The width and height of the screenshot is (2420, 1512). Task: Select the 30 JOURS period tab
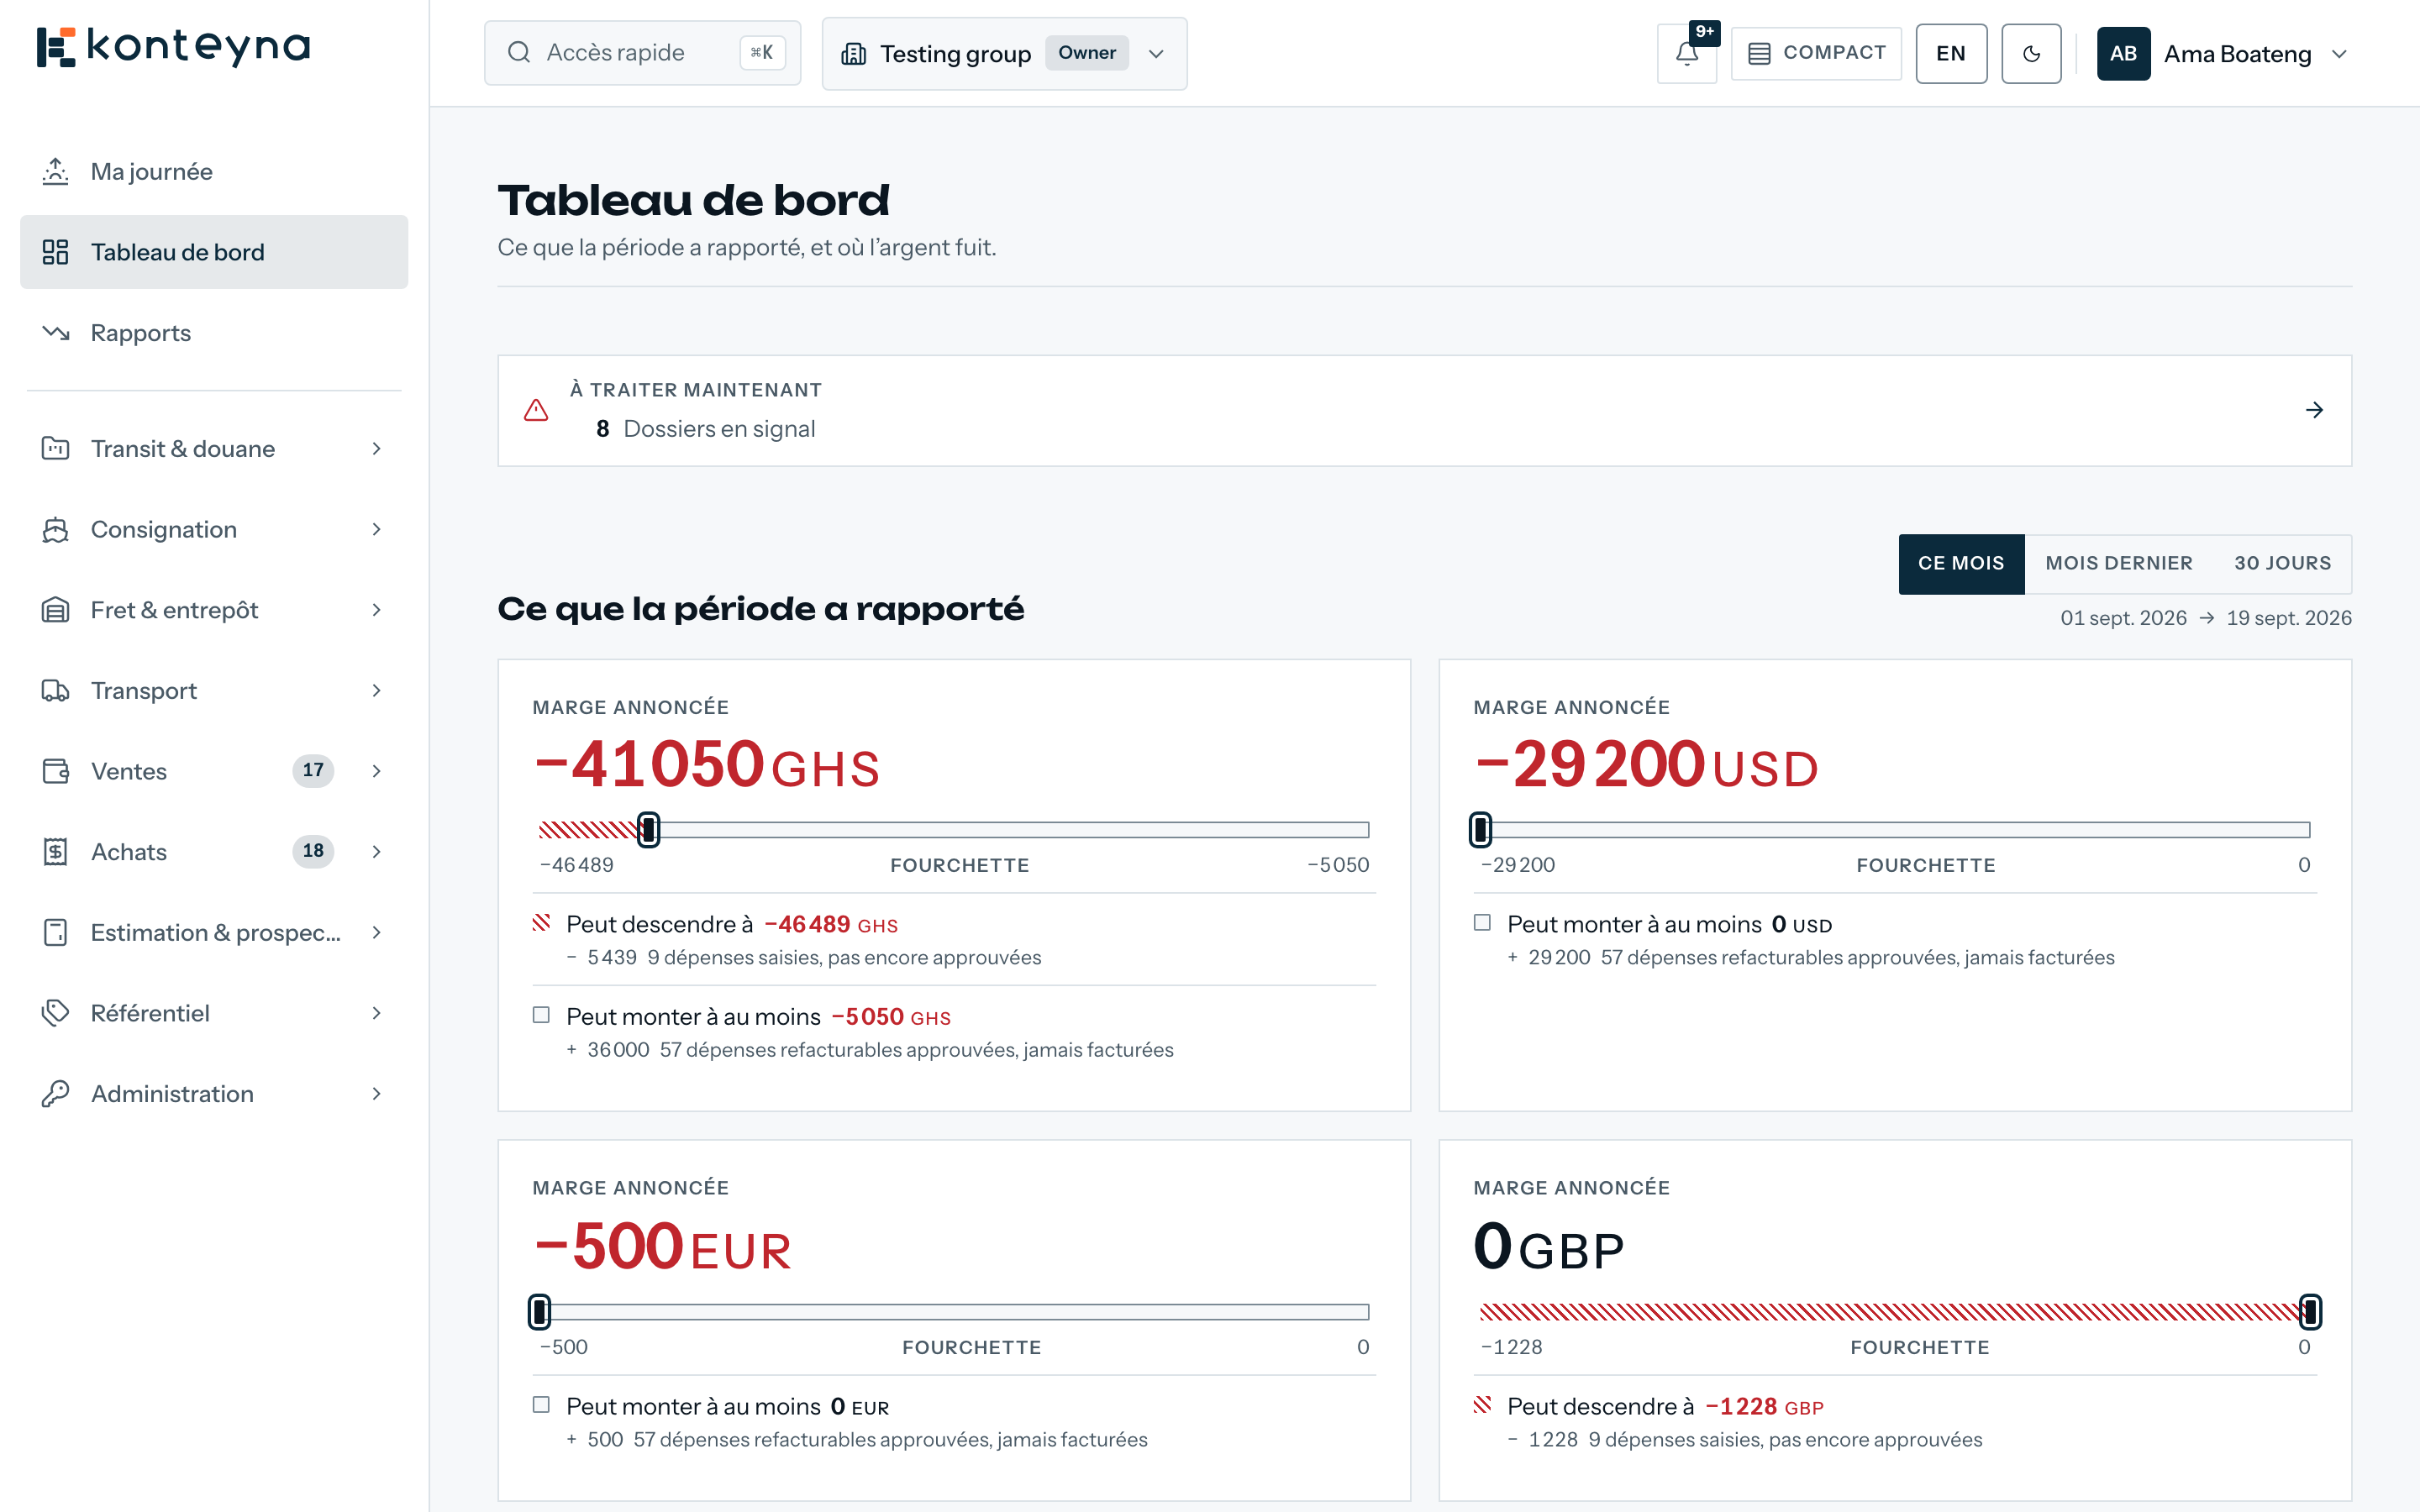click(2282, 564)
